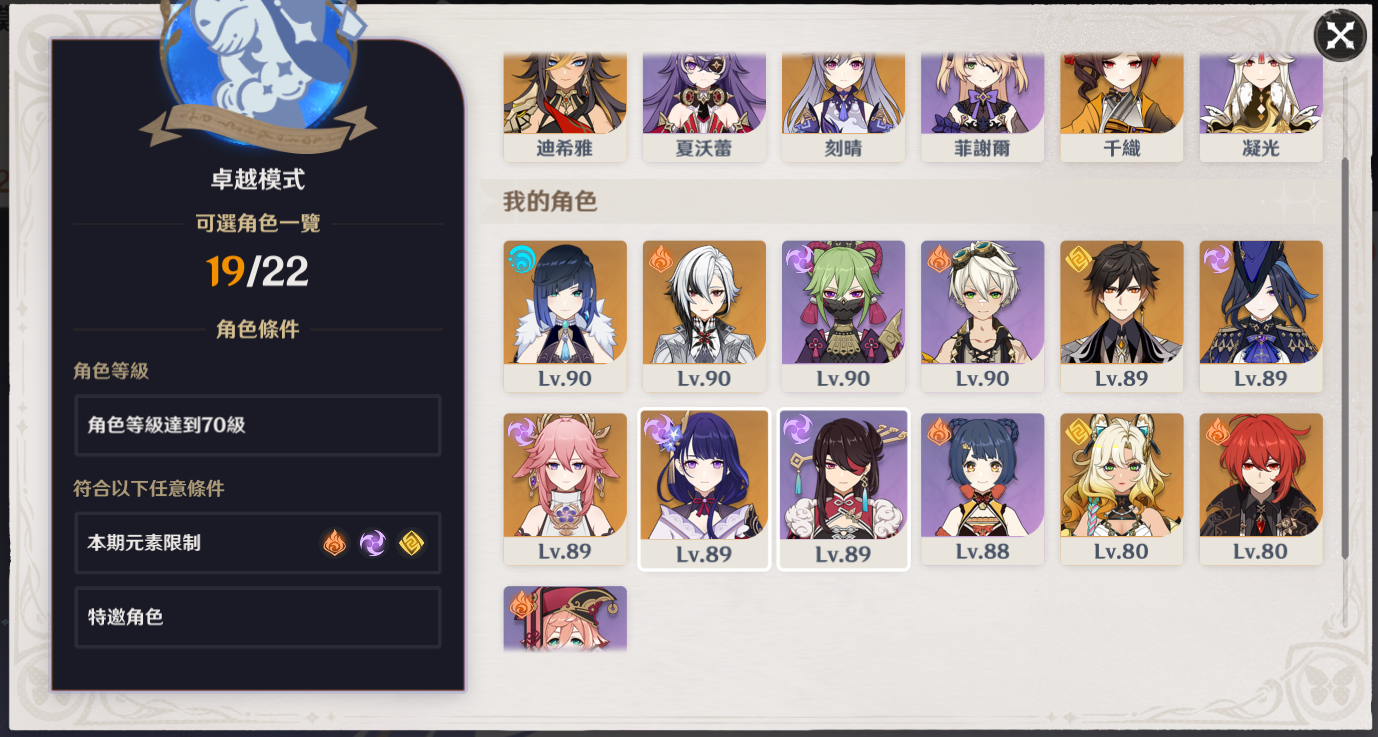The width and height of the screenshot is (1378, 737).
Task: Select trial character 迪希雅
Action: [565, 107]
